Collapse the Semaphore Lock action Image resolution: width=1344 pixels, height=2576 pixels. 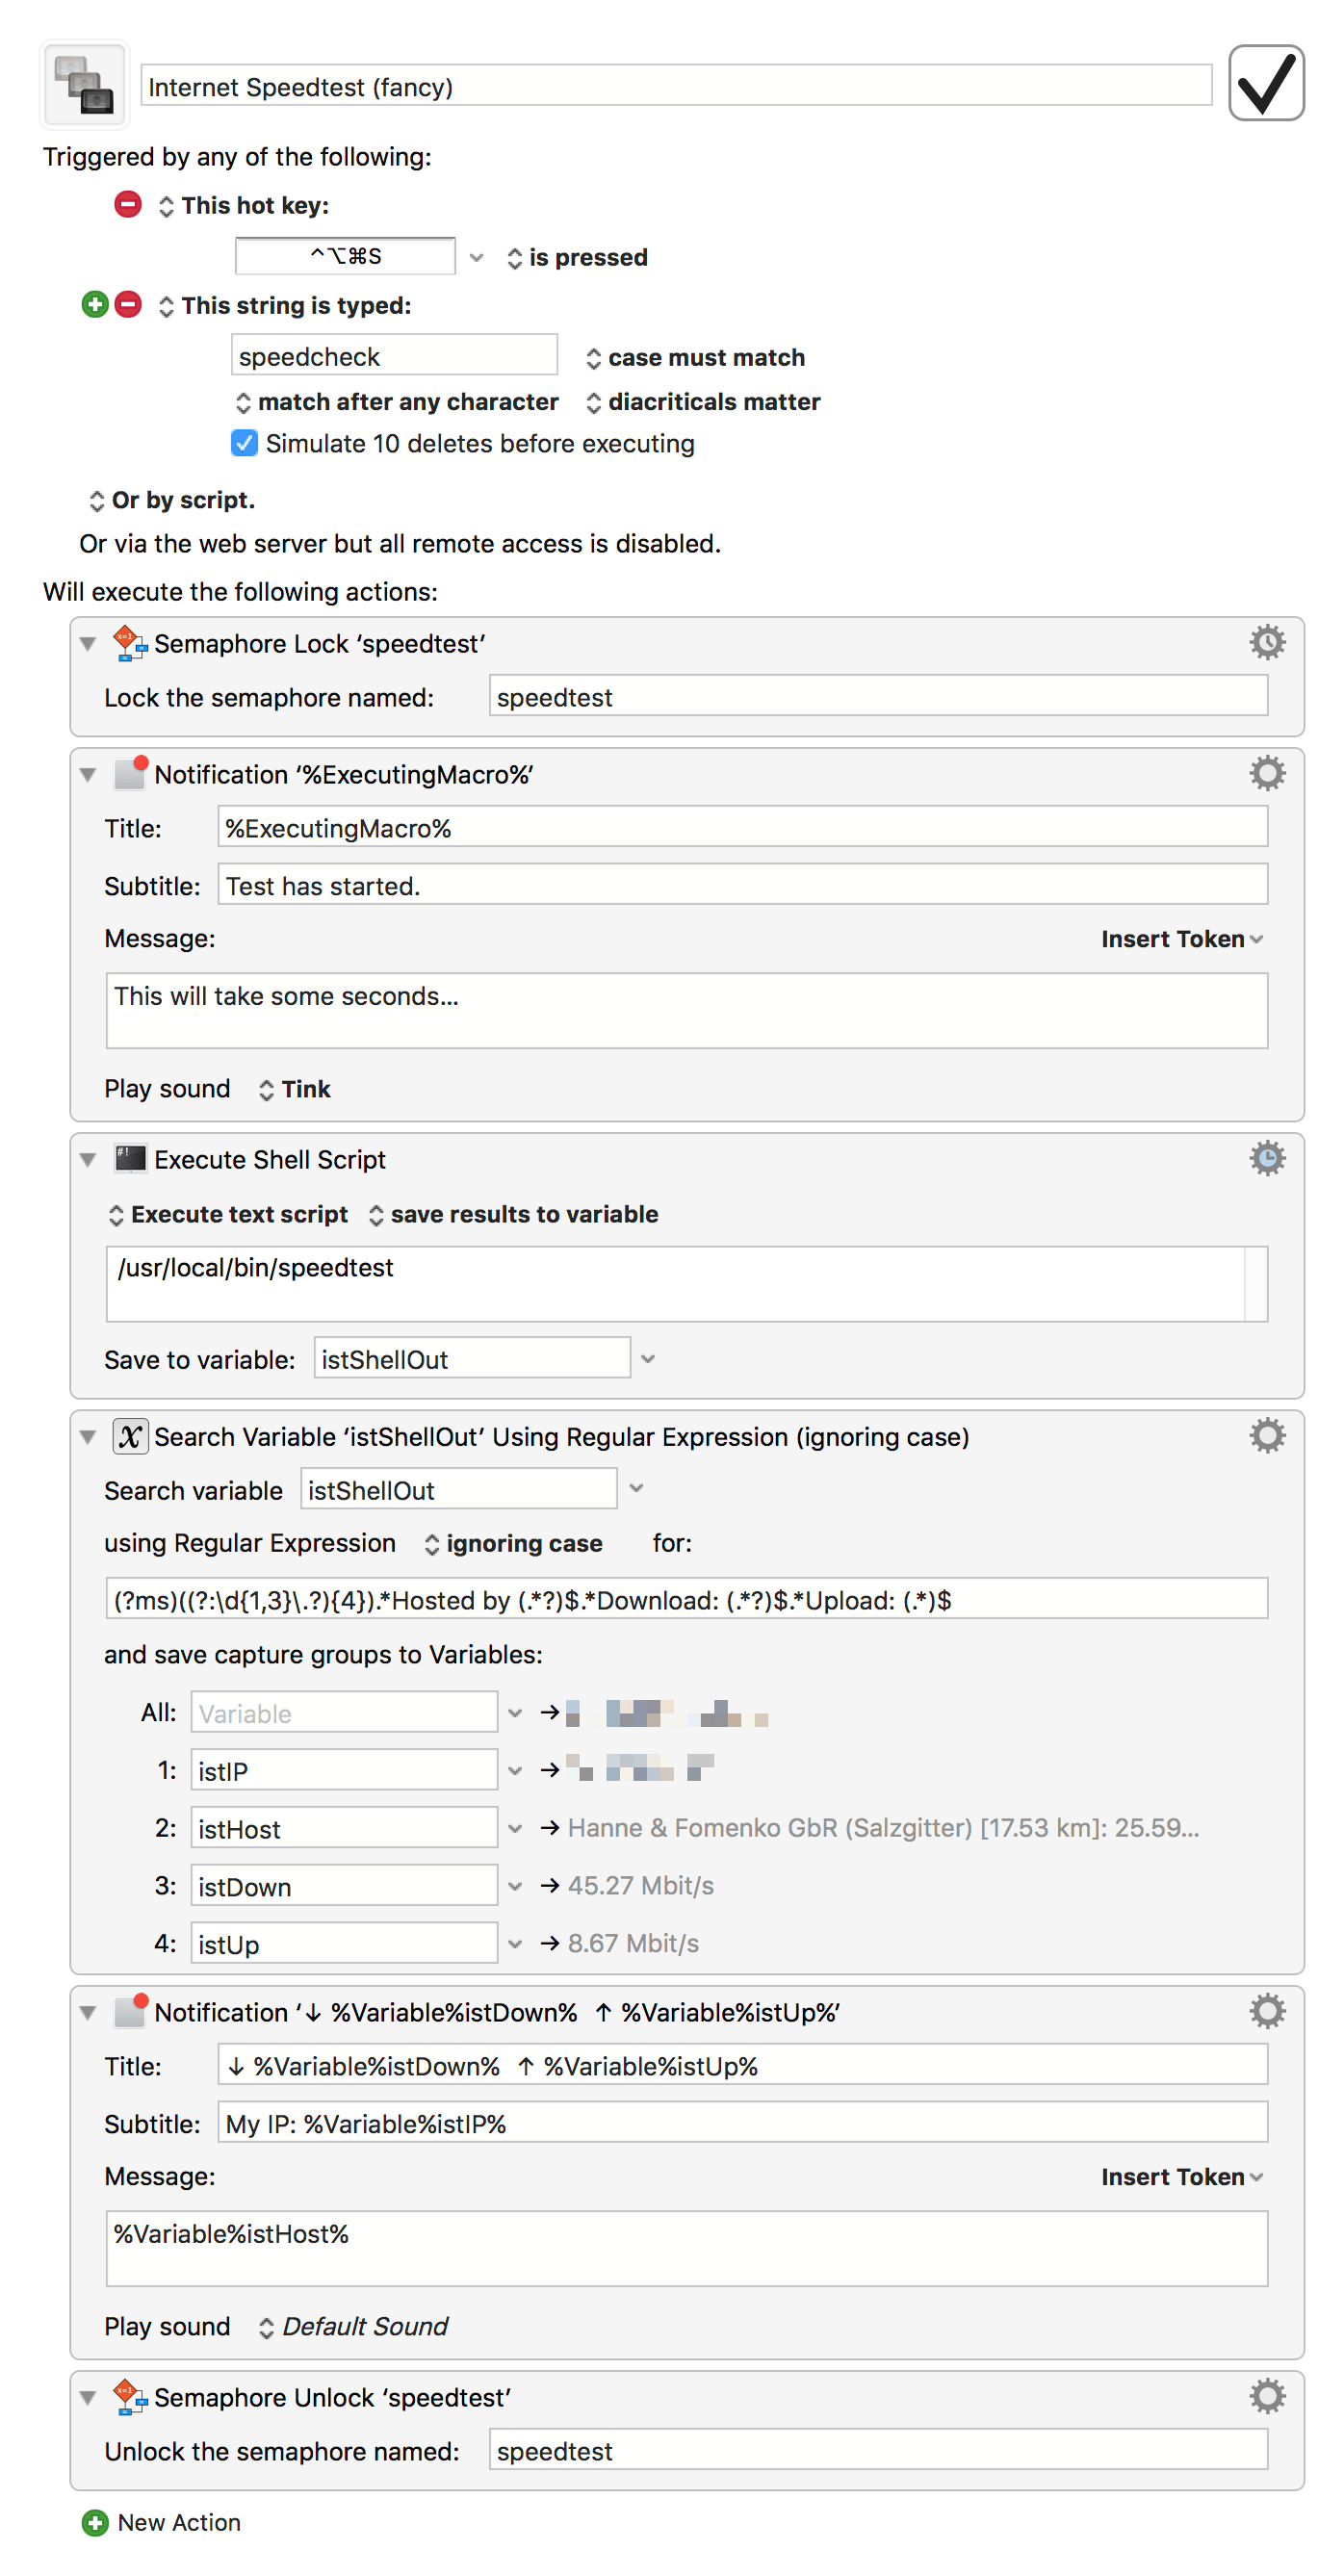88,644
